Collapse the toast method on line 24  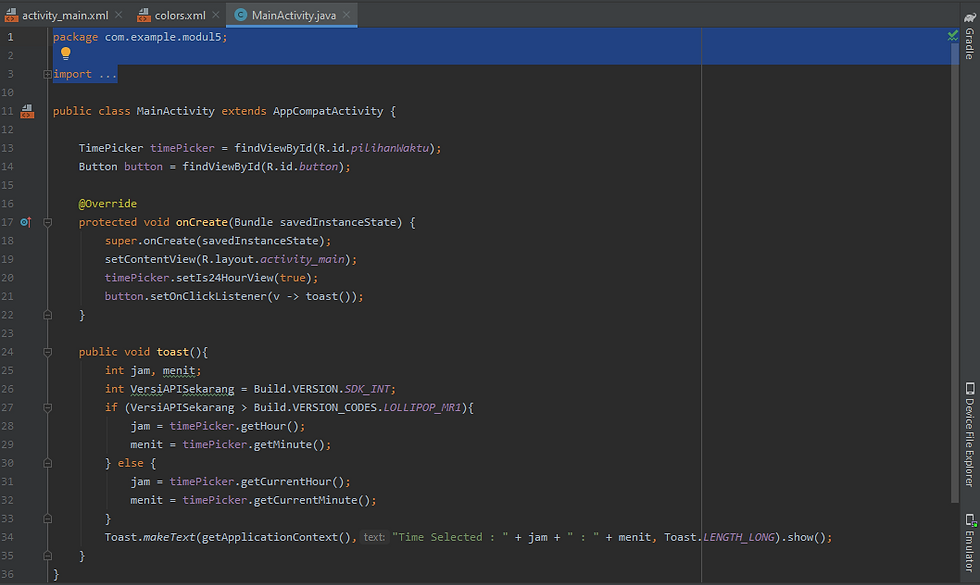point(48,352)
